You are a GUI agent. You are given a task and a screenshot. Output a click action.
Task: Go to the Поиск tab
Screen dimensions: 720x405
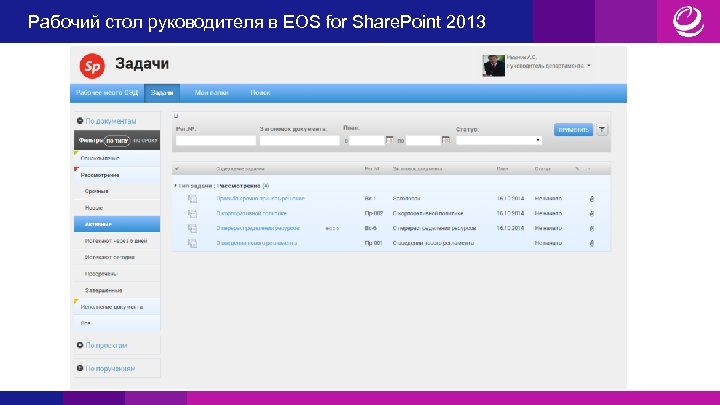260,93
